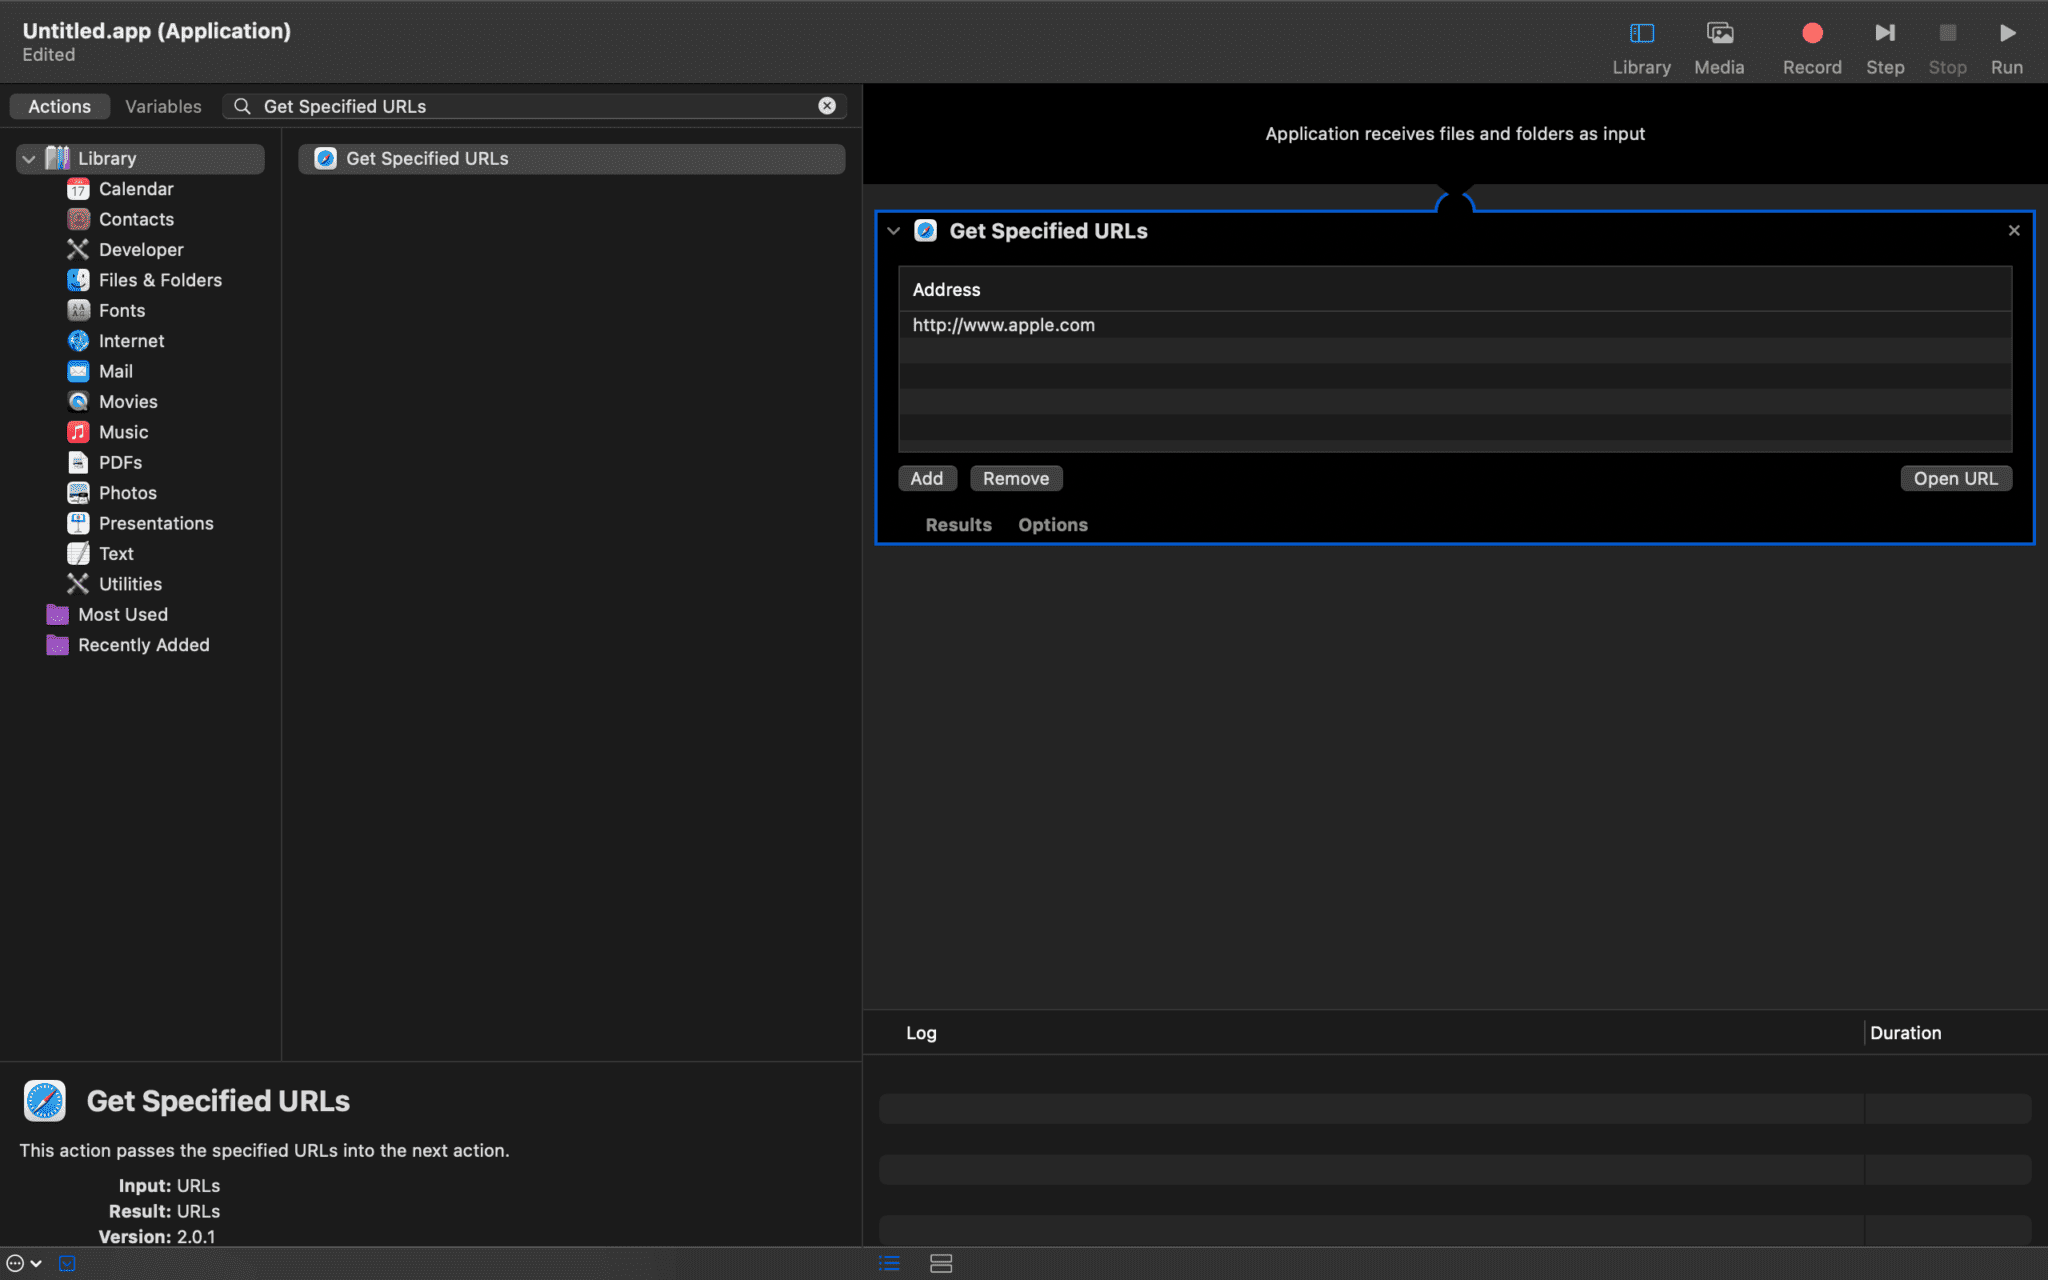Switch to the workflow variables view
The image size is (2048, 1280).
click(x=940, y=1263)
